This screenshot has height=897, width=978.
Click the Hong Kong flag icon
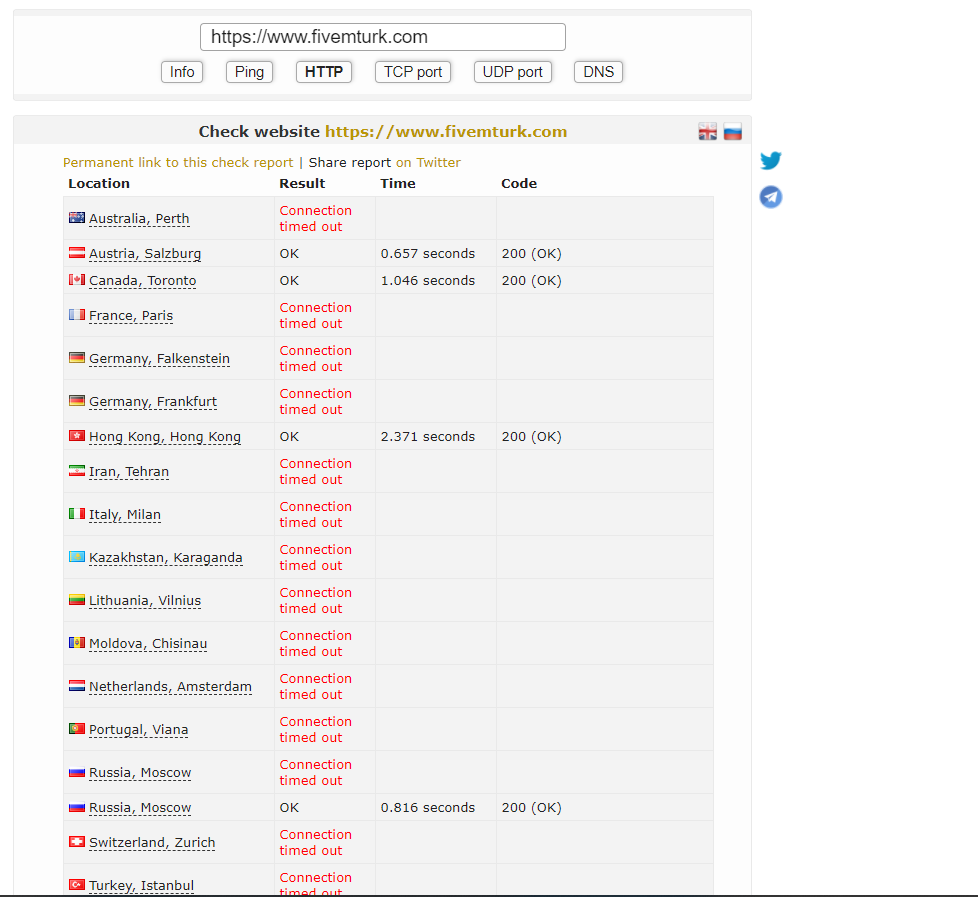[x=77, y=435]
